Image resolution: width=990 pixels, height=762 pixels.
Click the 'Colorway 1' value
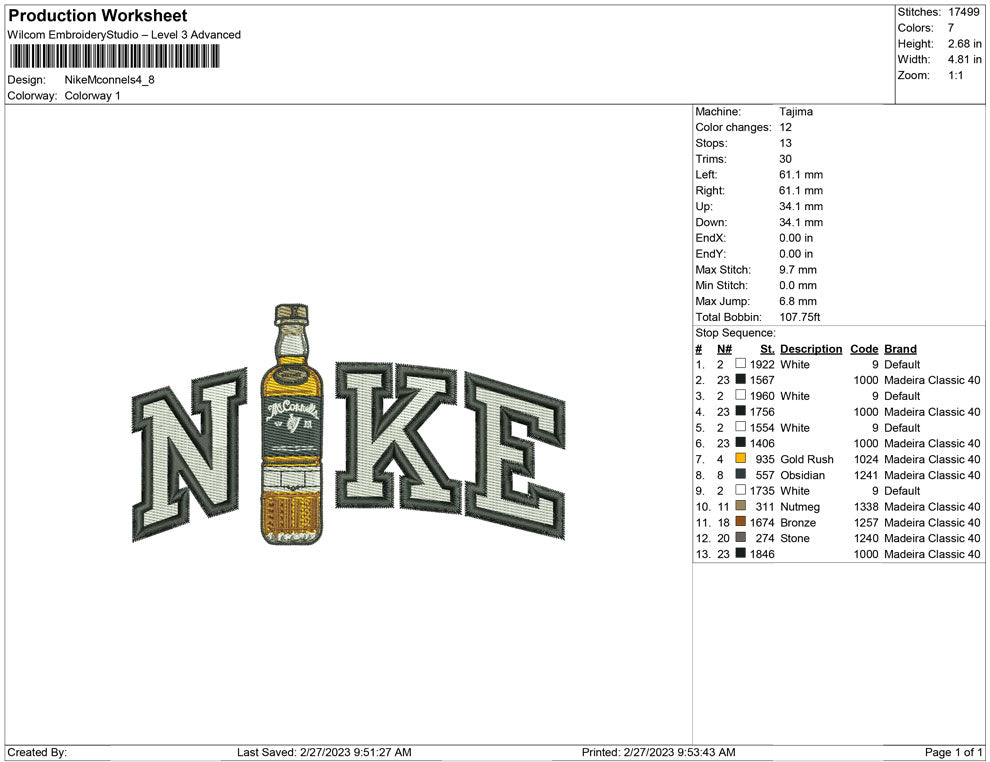(92, 95)
